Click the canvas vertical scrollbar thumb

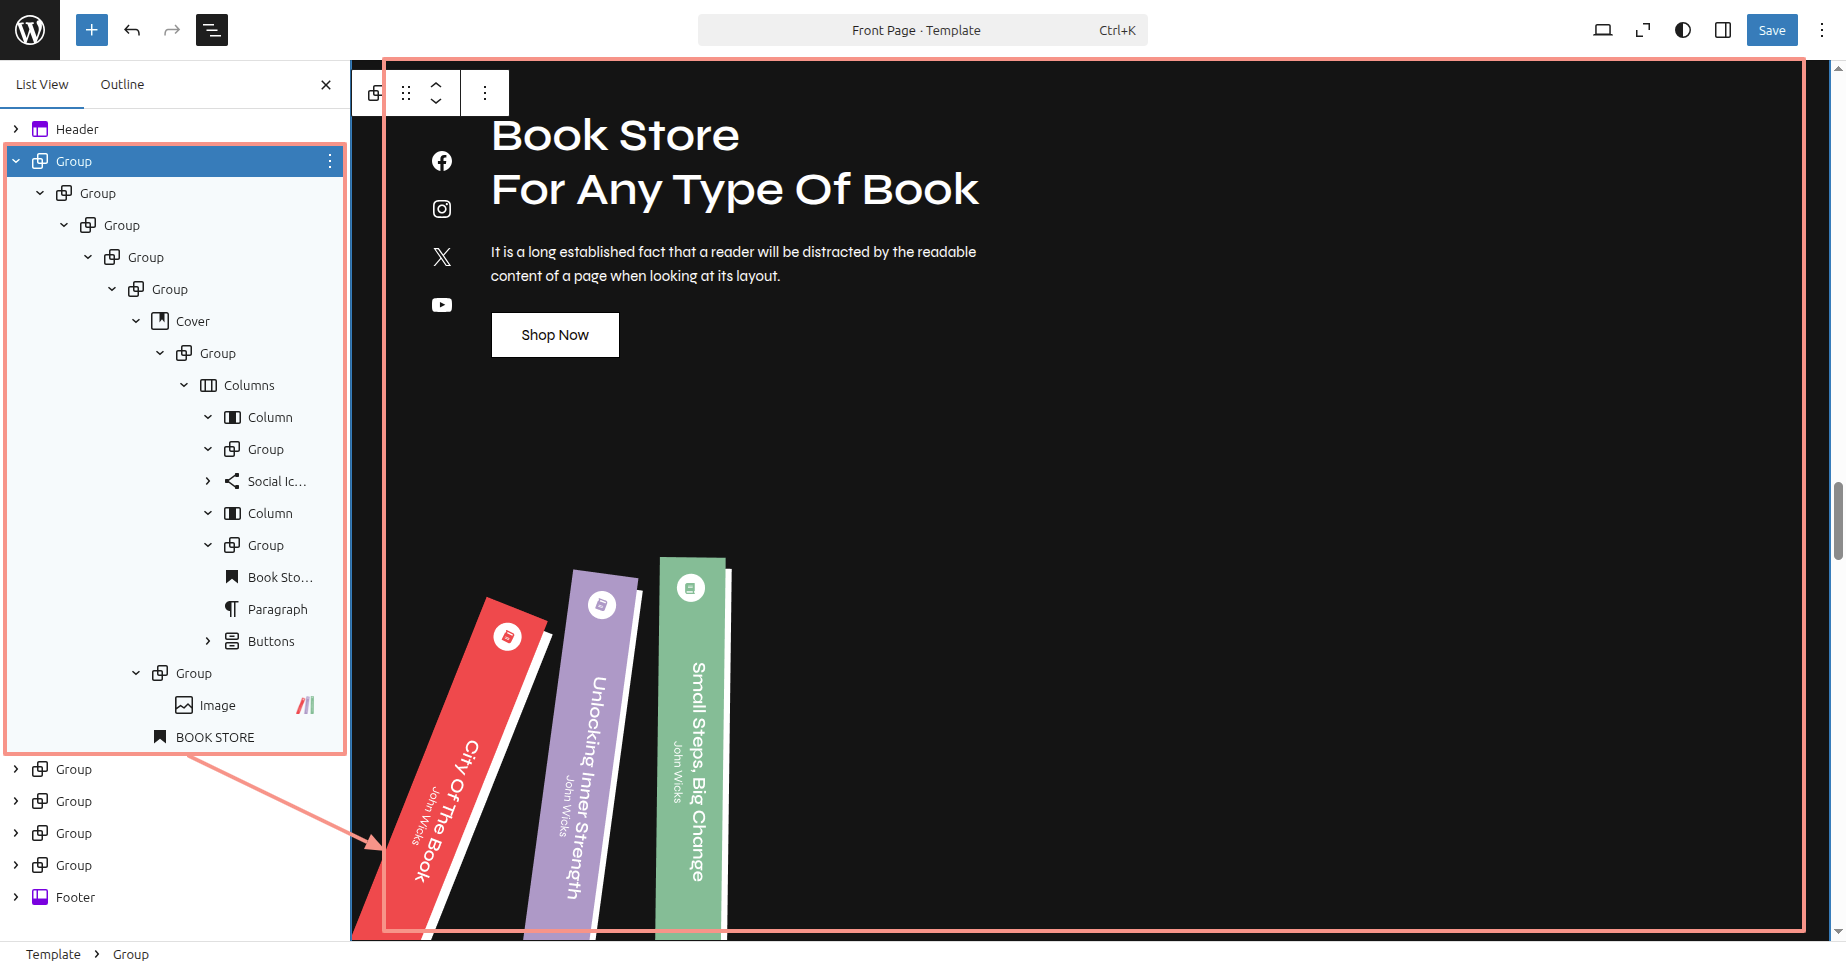tap(1838, 520)
